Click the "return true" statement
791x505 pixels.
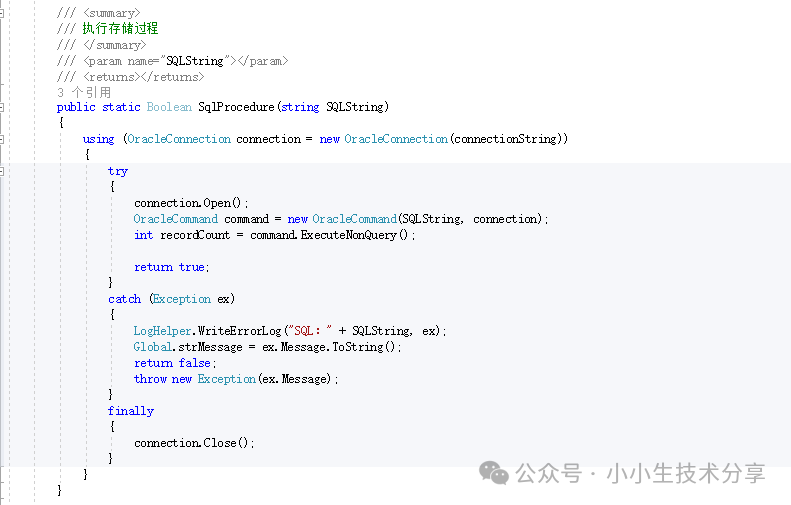click(171, 267)
